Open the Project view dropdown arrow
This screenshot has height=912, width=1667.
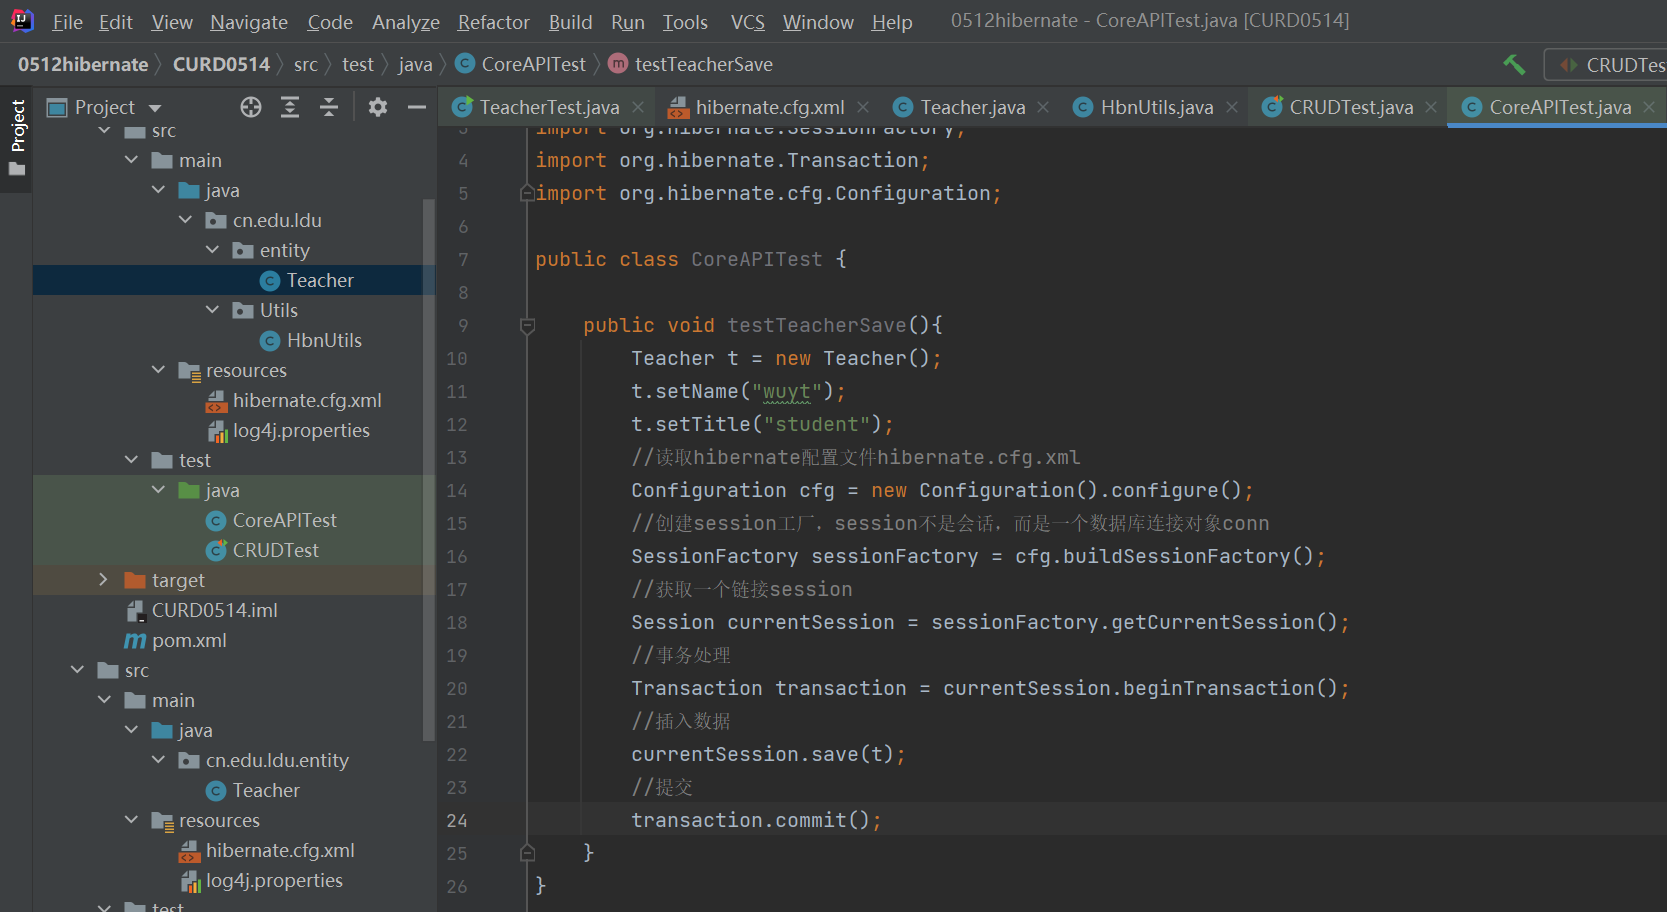155,108
